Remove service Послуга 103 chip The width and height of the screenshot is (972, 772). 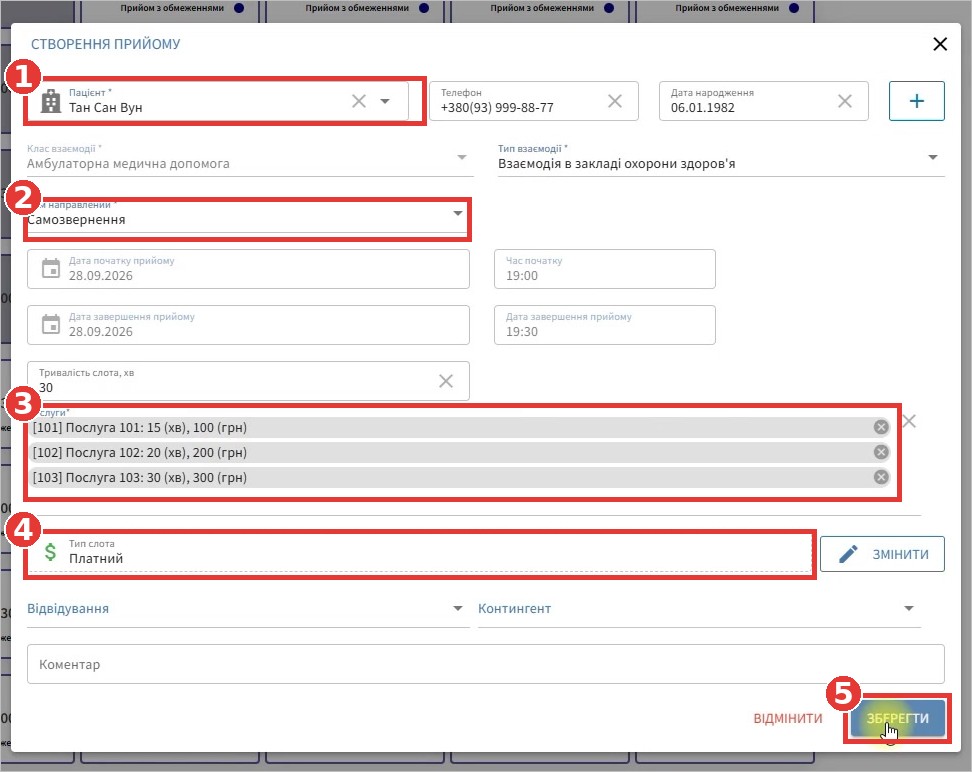881,477
